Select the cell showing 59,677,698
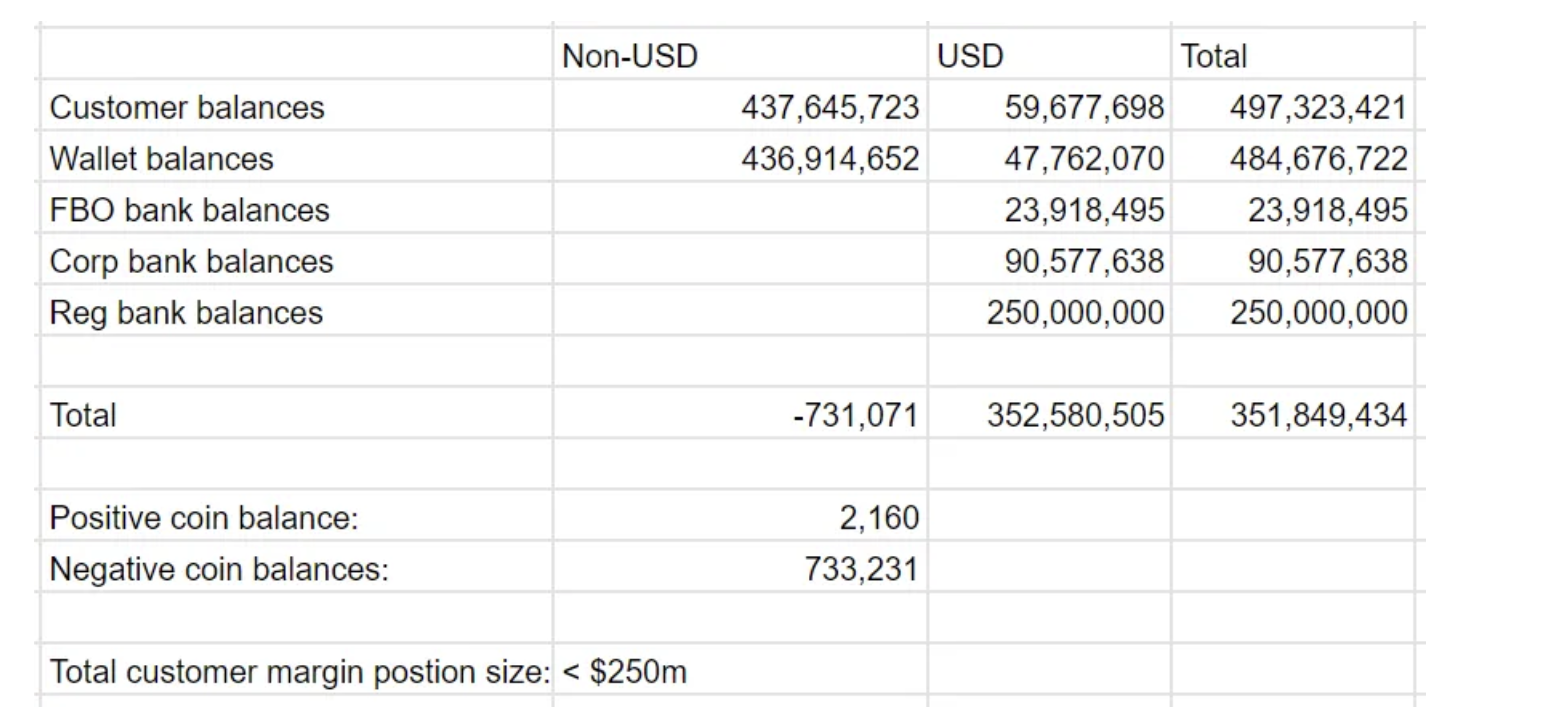 (x=1049, y=107)
